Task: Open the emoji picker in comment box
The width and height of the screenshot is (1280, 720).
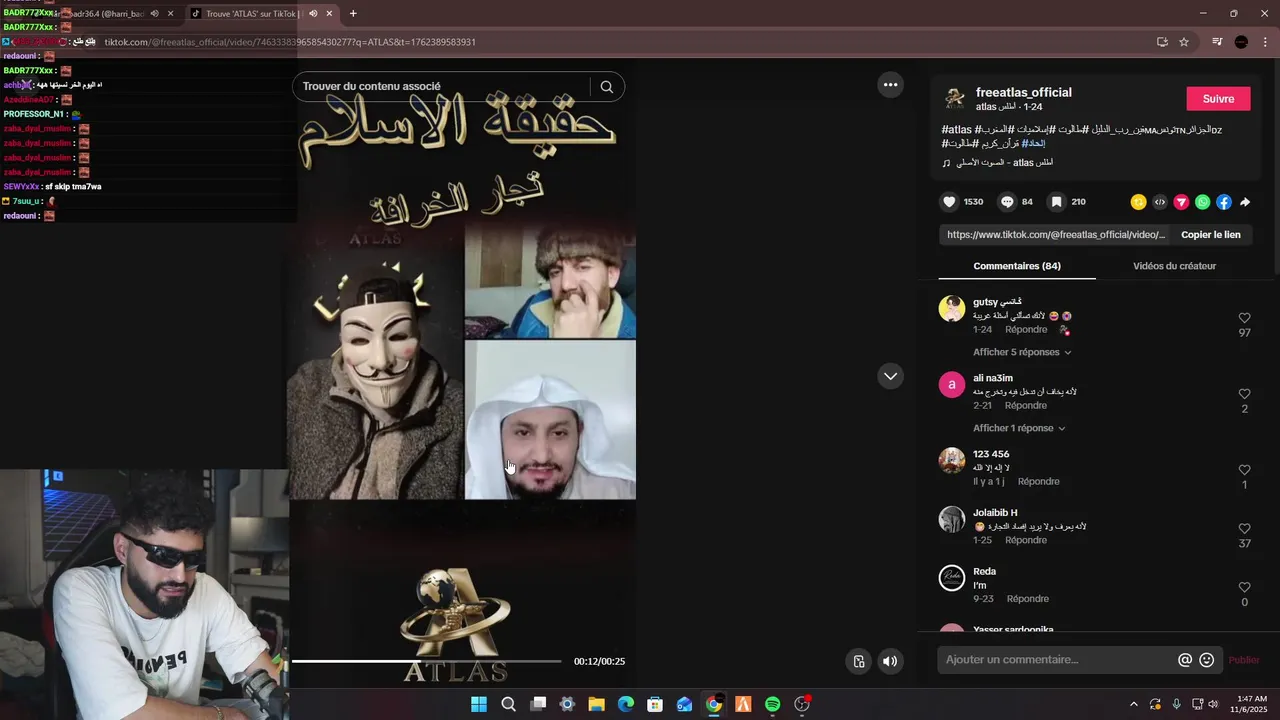Action: 1207,660
